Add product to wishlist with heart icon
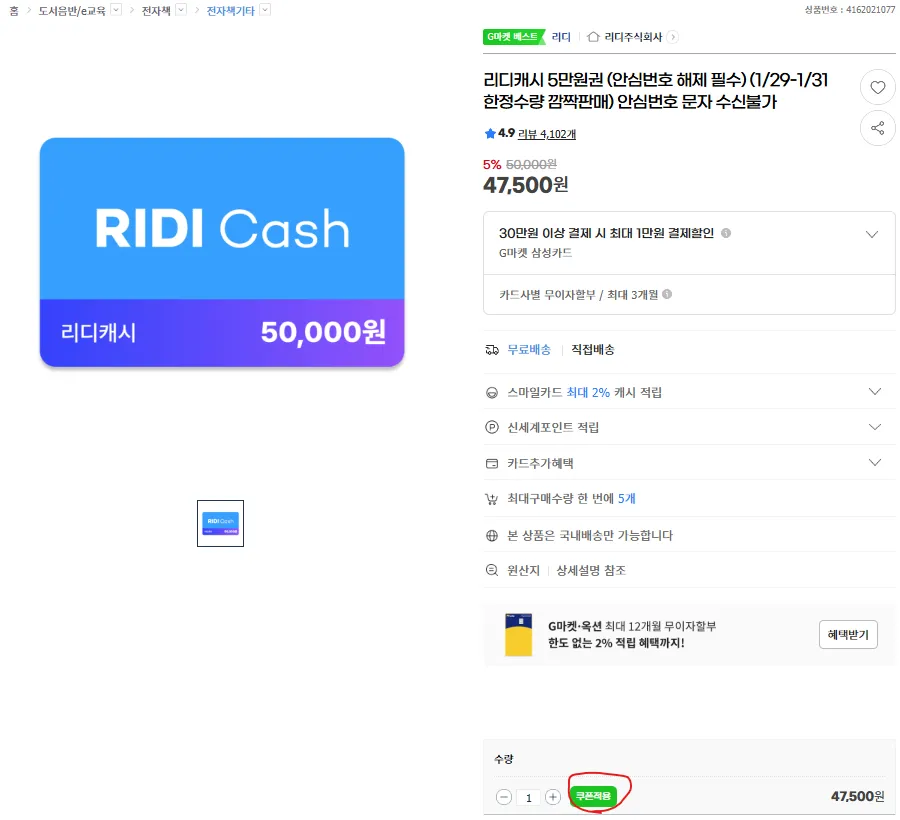This screenshot has height=820, width=900. coord(877,87)
